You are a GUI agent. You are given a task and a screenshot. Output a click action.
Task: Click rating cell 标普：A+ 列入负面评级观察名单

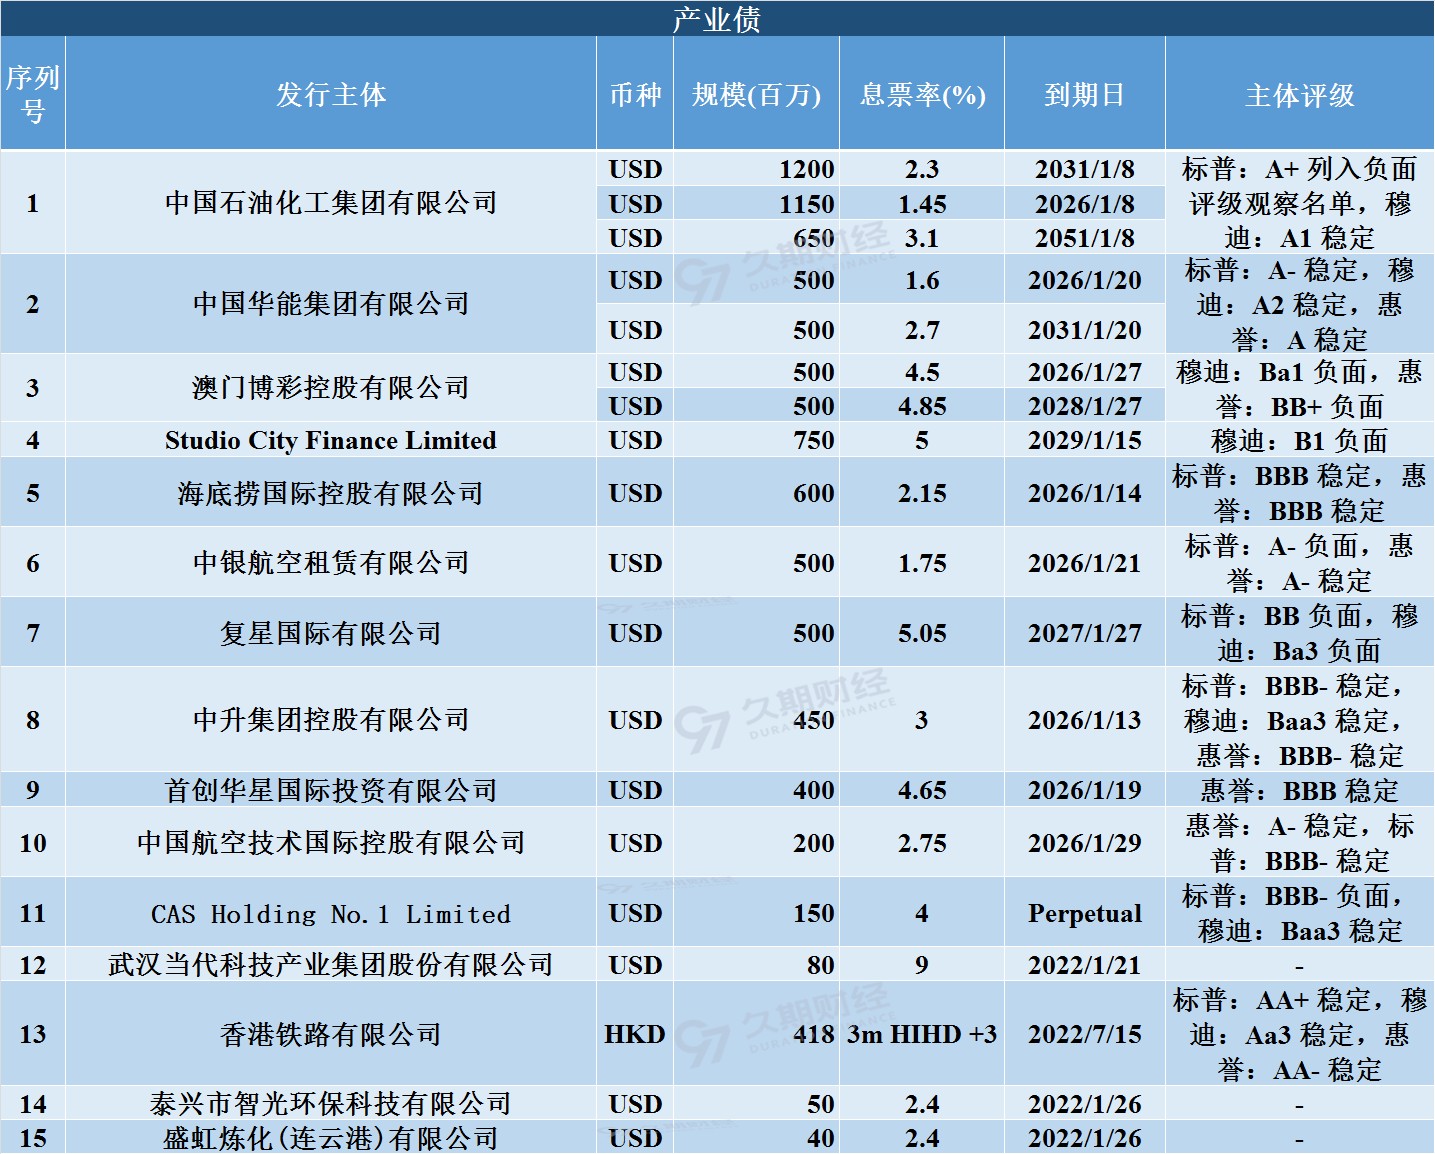(1299, 203)
